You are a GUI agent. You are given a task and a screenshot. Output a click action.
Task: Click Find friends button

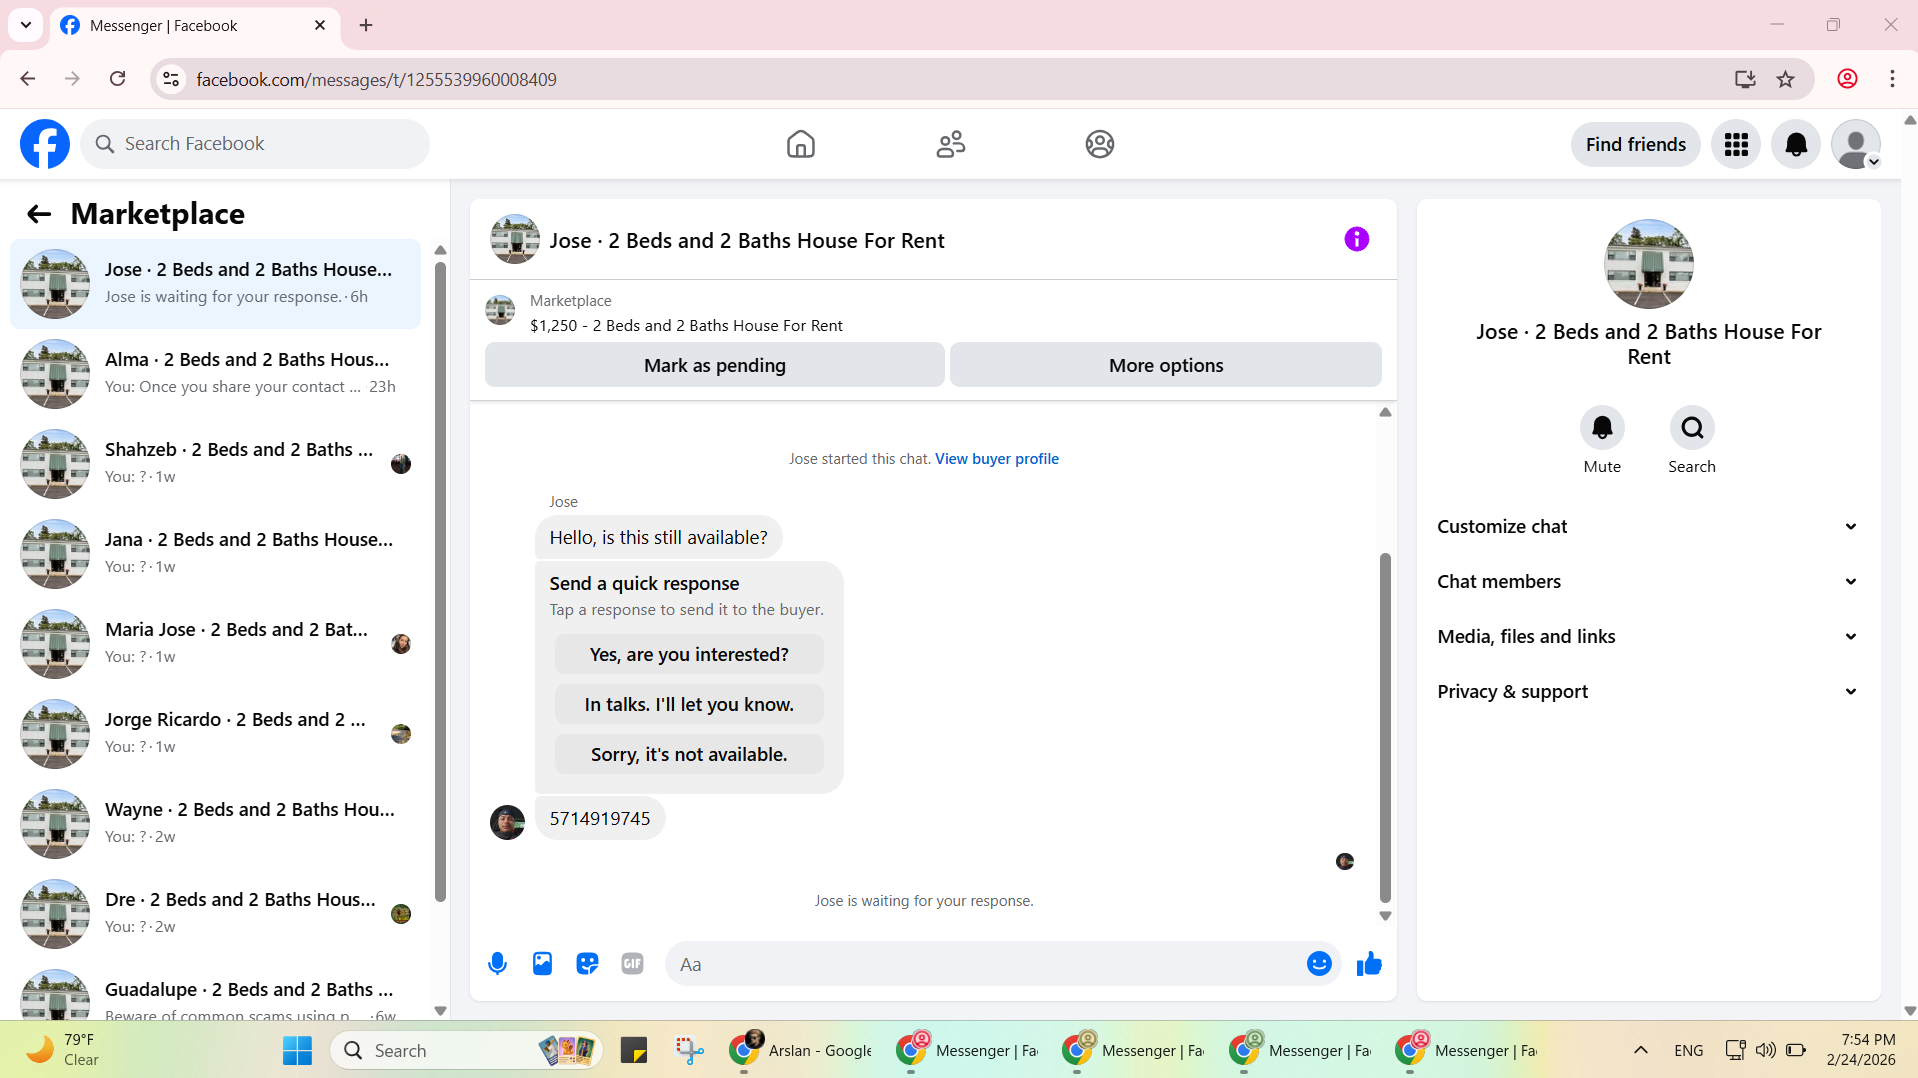click(x=1635, y=145)
